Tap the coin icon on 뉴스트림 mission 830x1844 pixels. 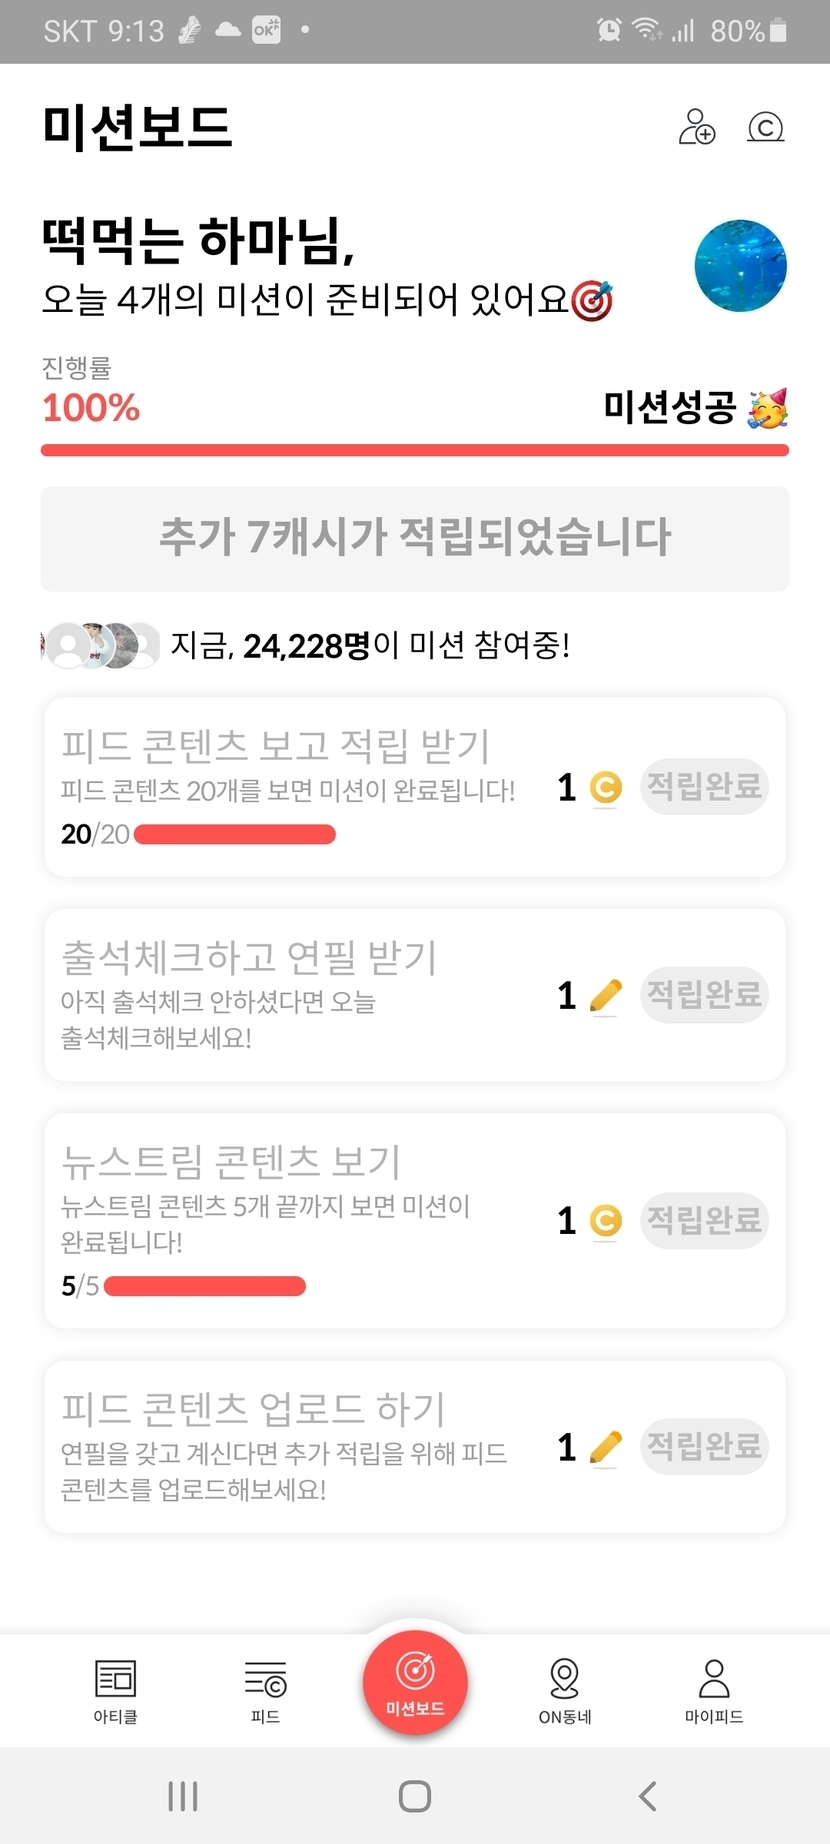pos(606,1221)
